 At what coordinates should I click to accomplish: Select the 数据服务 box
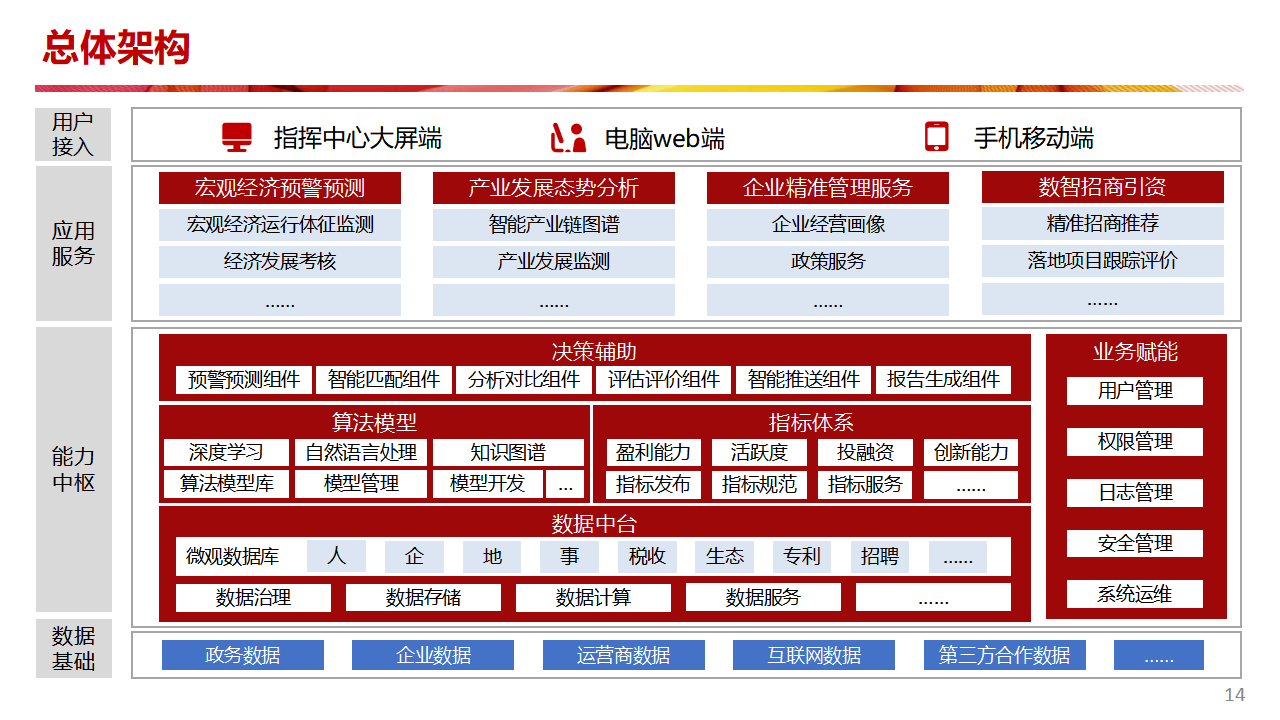tap(763, 598)
